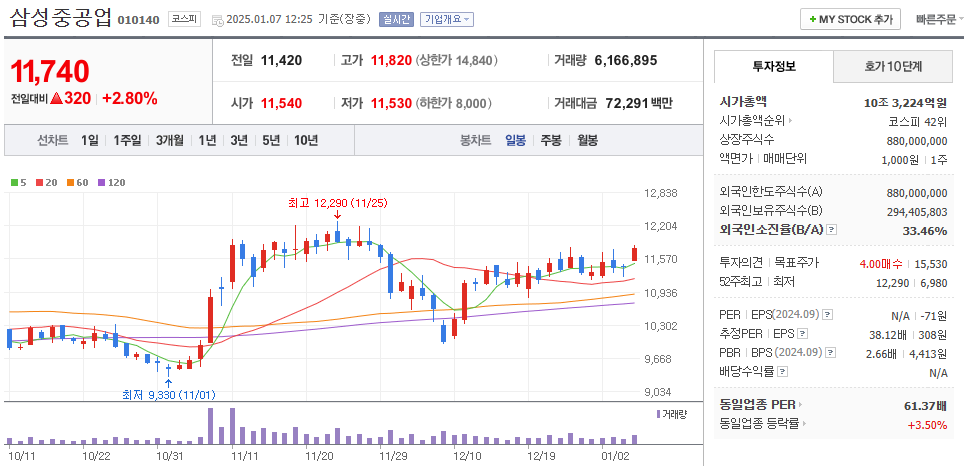Click 목표주가 value 15,530

(931, 264)
